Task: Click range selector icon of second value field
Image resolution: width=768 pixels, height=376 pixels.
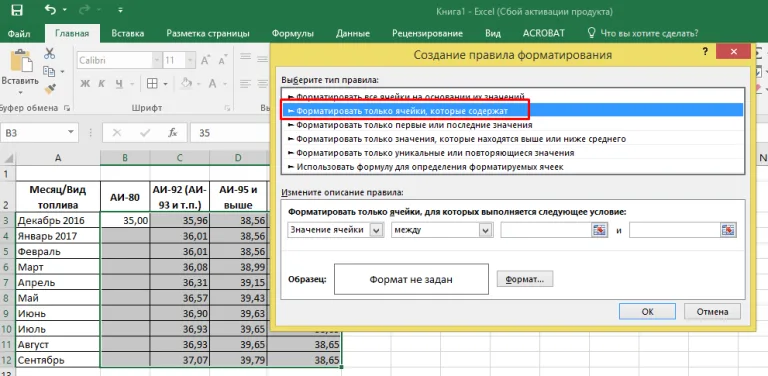Action: pos(728,230)
